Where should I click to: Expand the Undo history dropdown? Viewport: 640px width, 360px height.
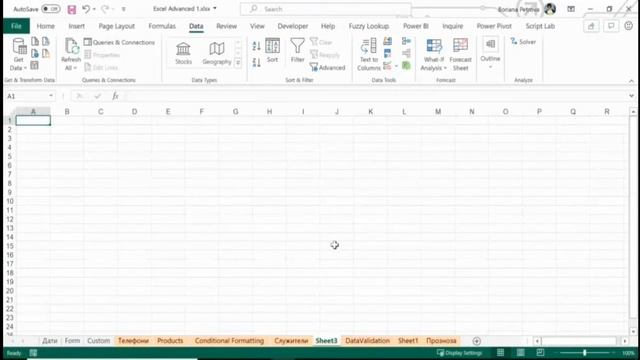tap(94, 9)
